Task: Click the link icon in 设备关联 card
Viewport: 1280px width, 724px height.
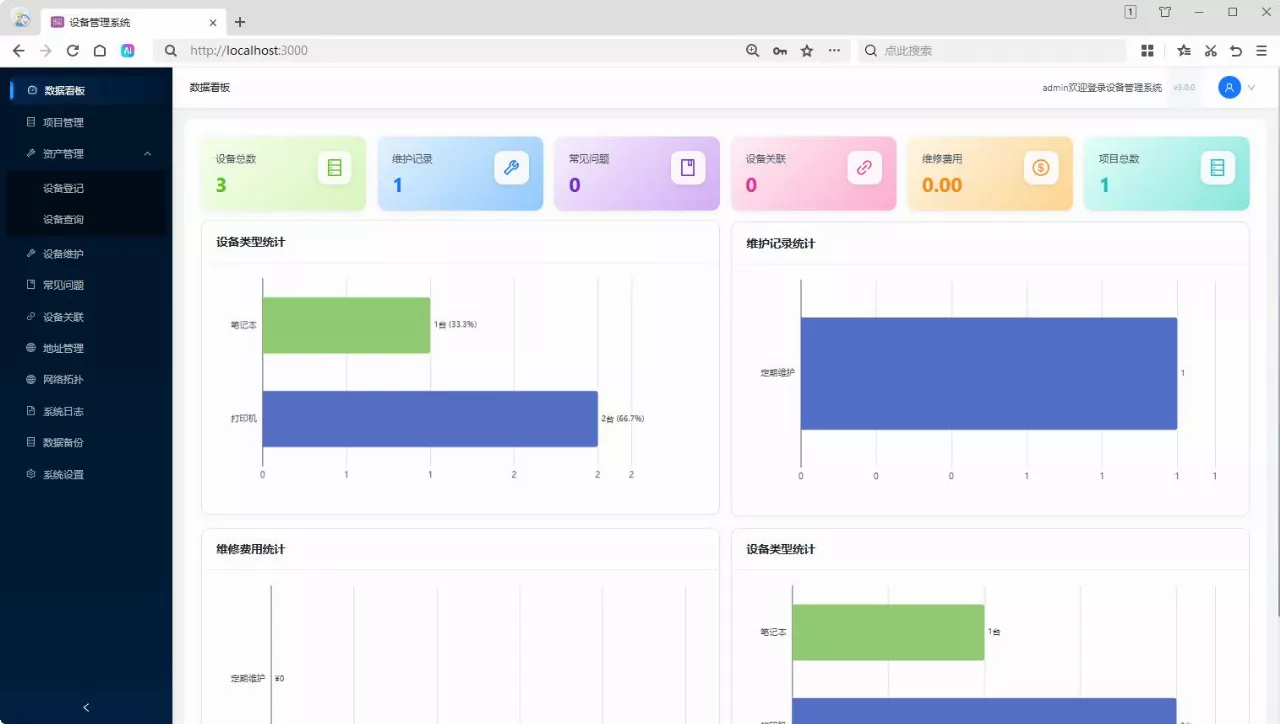Action: [x=864, y=168]
